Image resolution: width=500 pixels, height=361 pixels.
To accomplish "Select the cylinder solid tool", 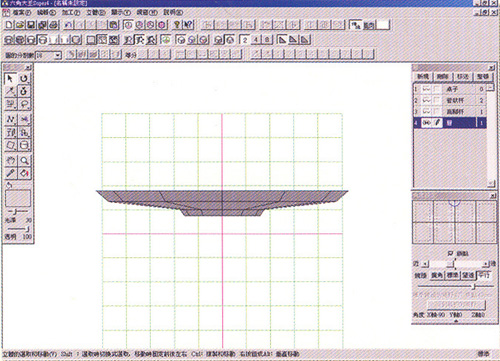I will (x=24, y=146).
